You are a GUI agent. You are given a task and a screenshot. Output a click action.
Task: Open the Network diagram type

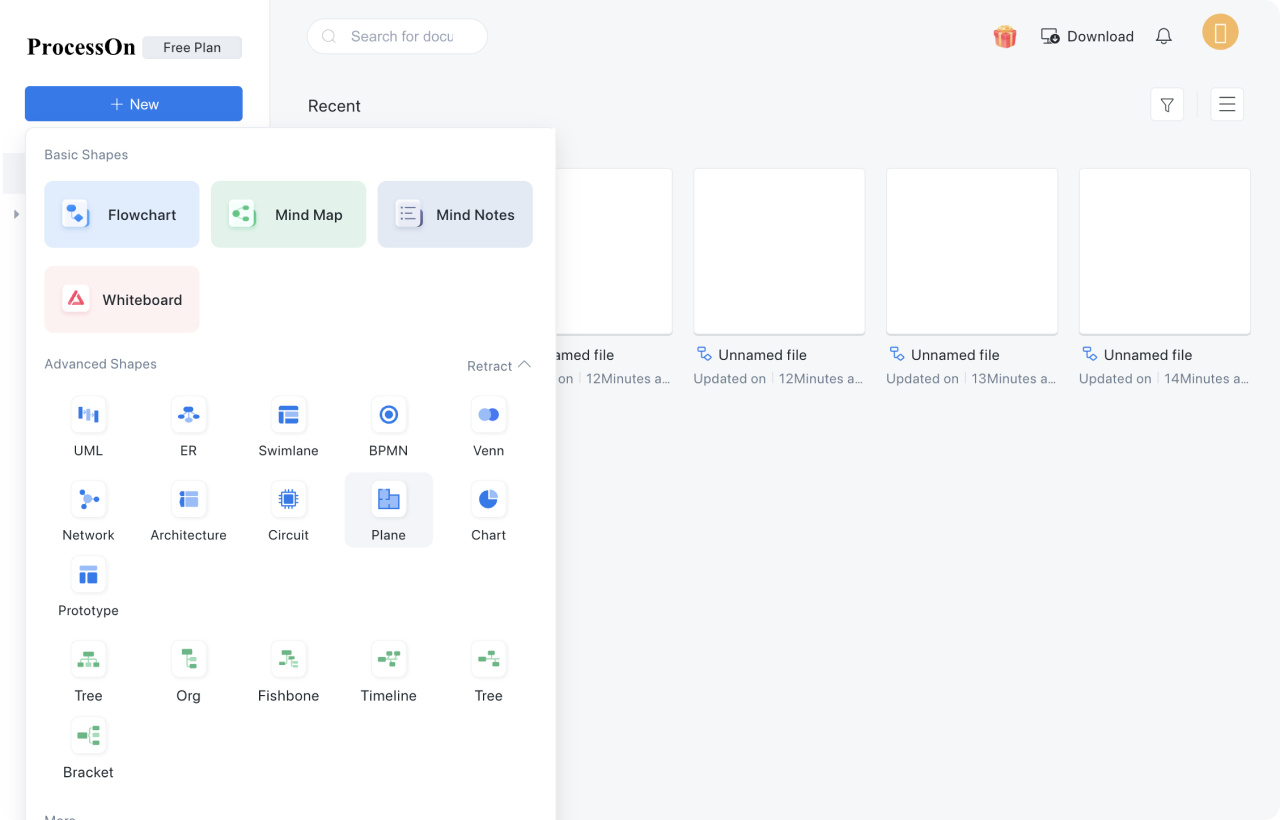click(x=88, y=499)
